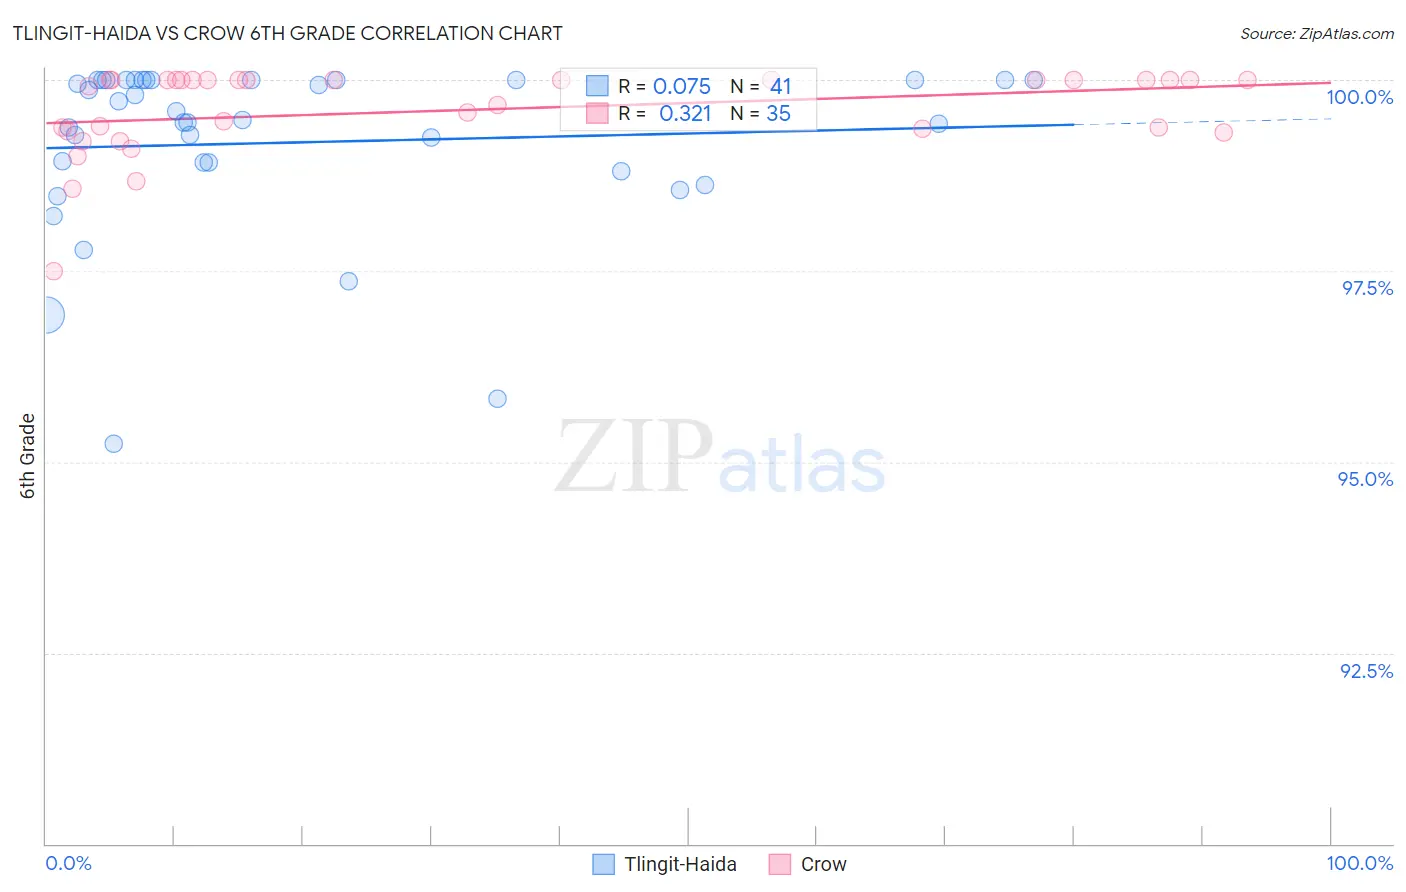Screen dimensions: 1406x892
Task: Click the chart title text
Action: (x=287, y=33)
